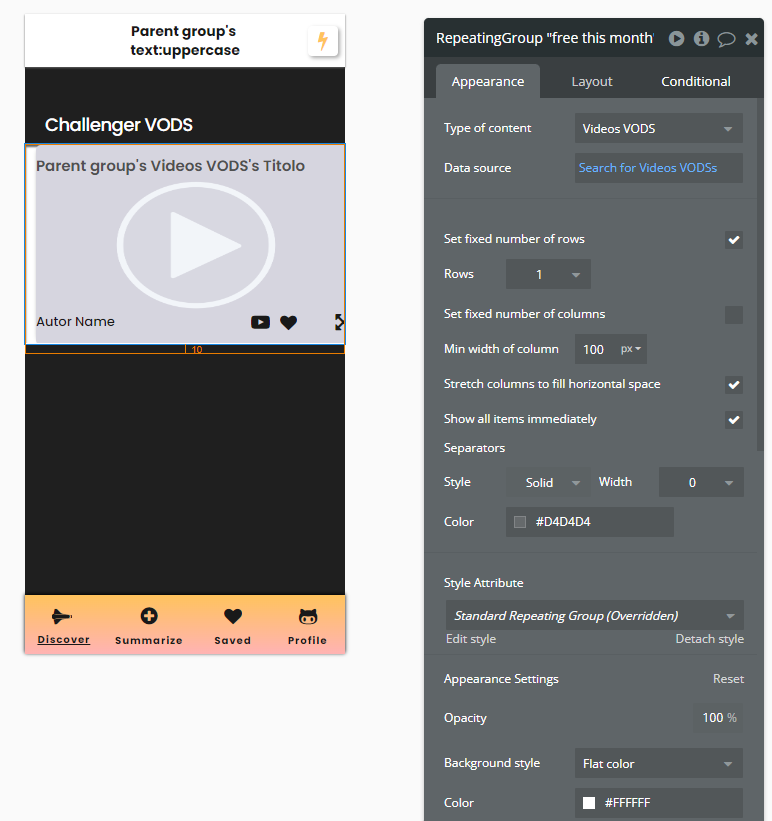Open the info icon in panel header
Screen dimensions: 772x821
pos(702,39)
